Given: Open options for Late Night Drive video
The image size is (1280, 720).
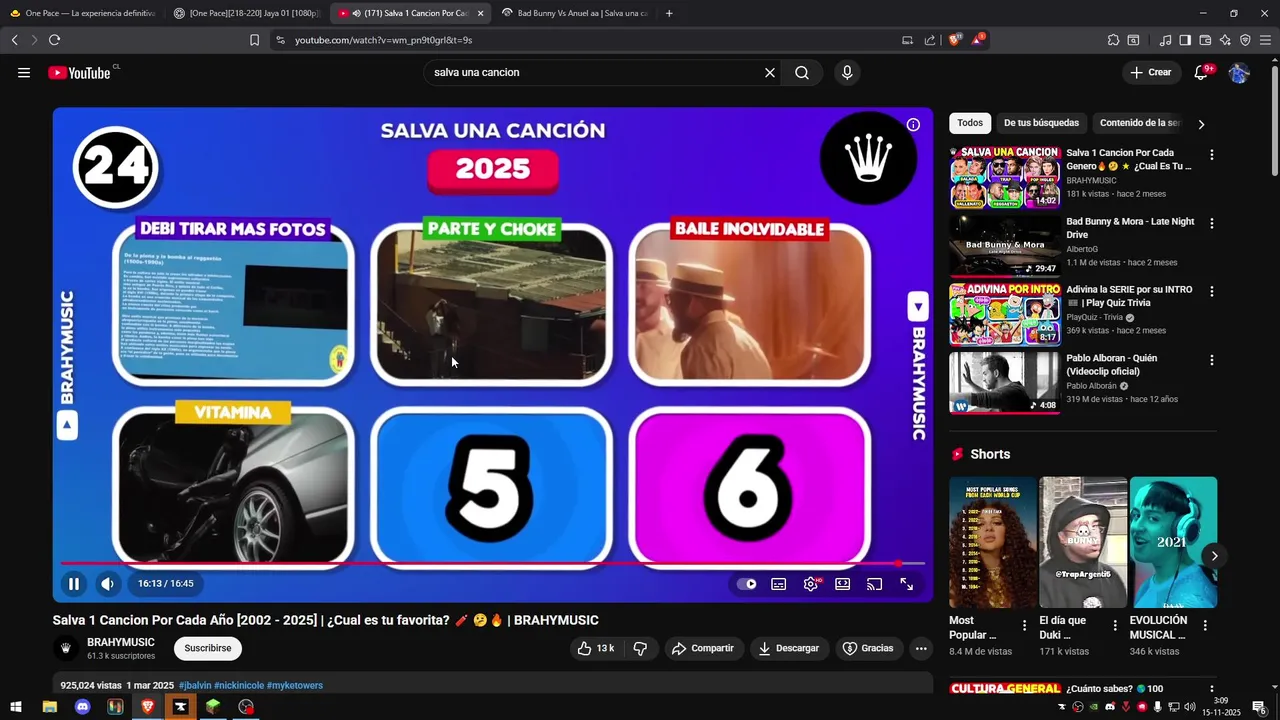Looking at the screenshot, I should point(1211,223).
